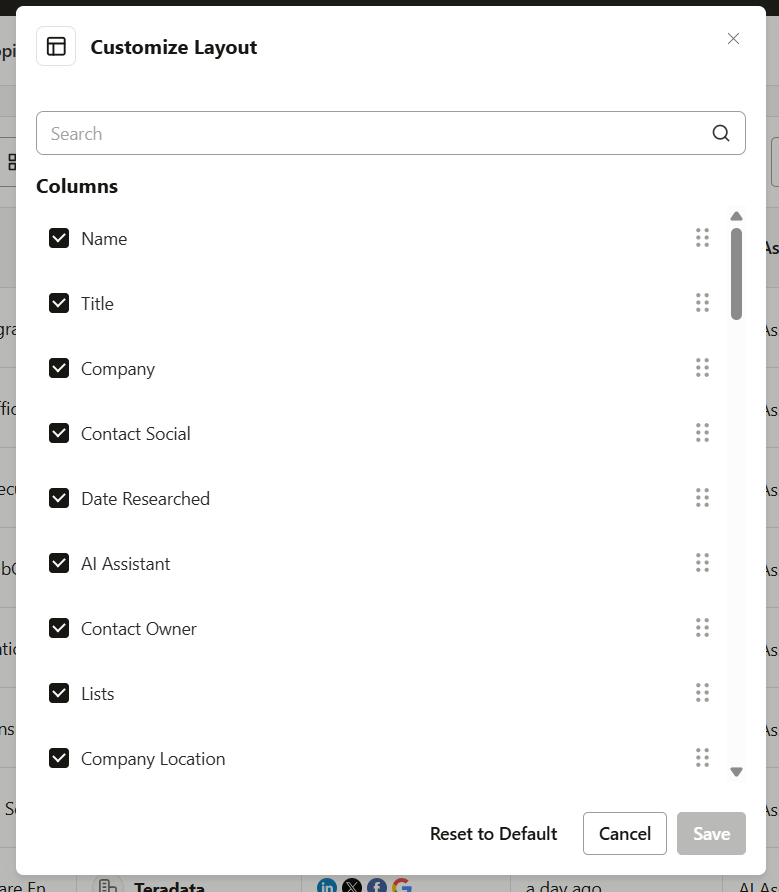Close the Customize Layout dialog
Screen dimensions: 779x892
pos(733,38)
